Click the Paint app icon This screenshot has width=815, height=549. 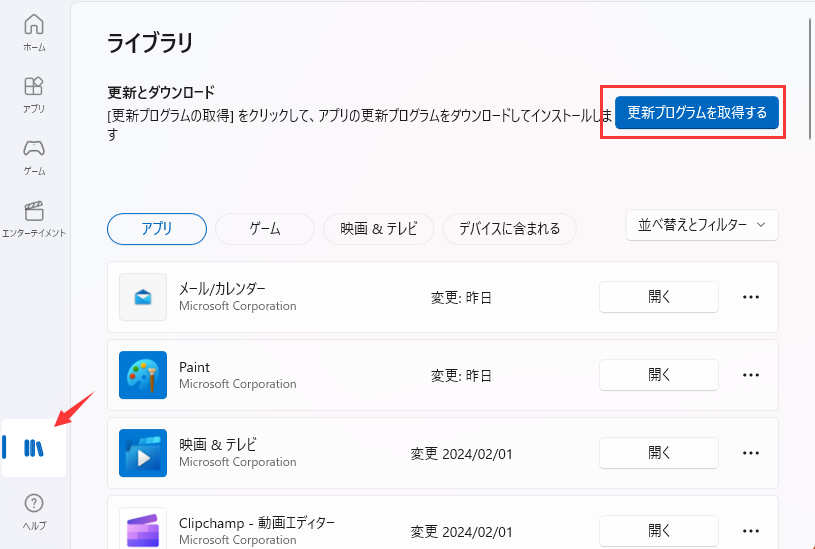[x=143, y=375]
